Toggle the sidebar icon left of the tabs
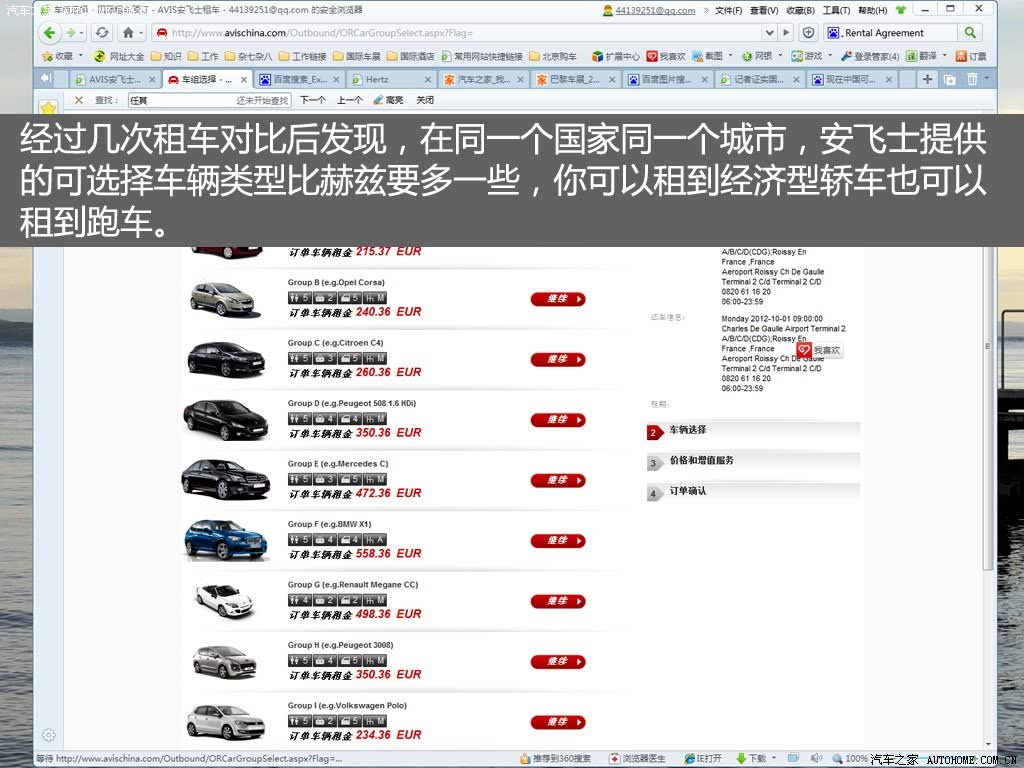Image resolution: width=1024 pixels, height=768 pixels. 46,78
